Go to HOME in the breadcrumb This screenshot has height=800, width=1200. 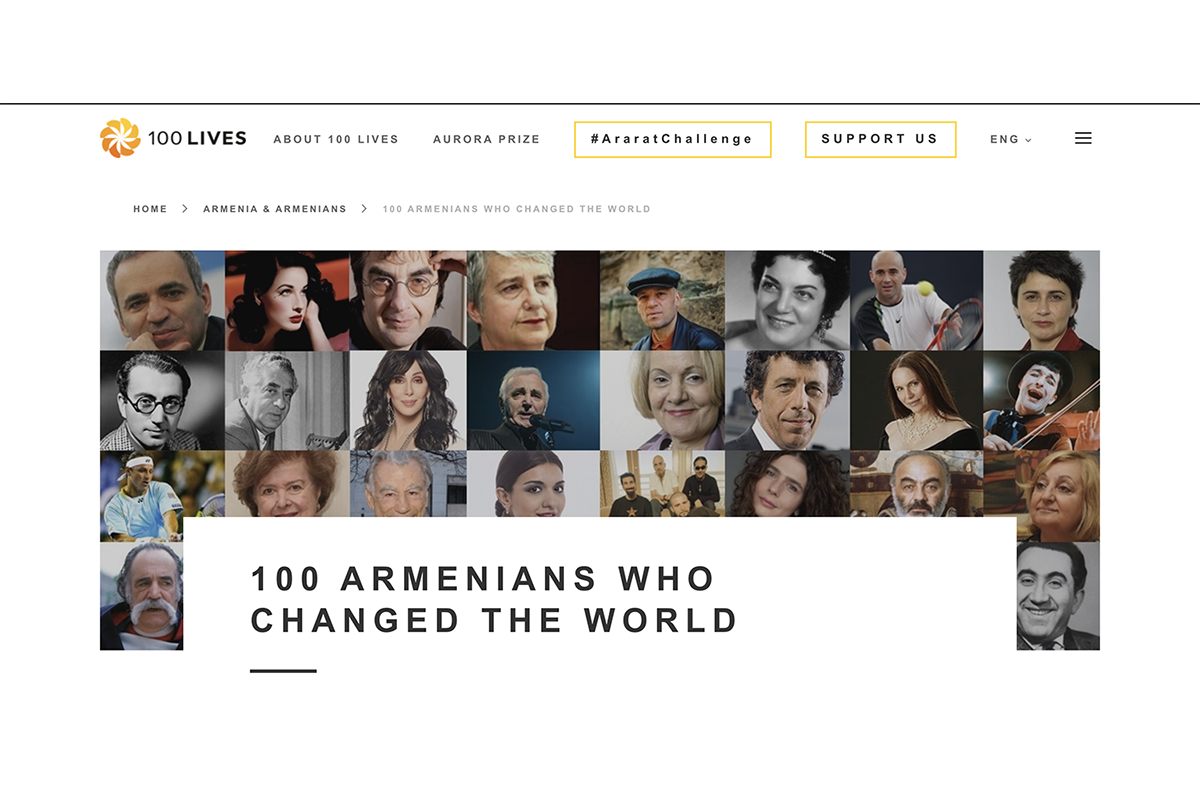coord(150,209)
